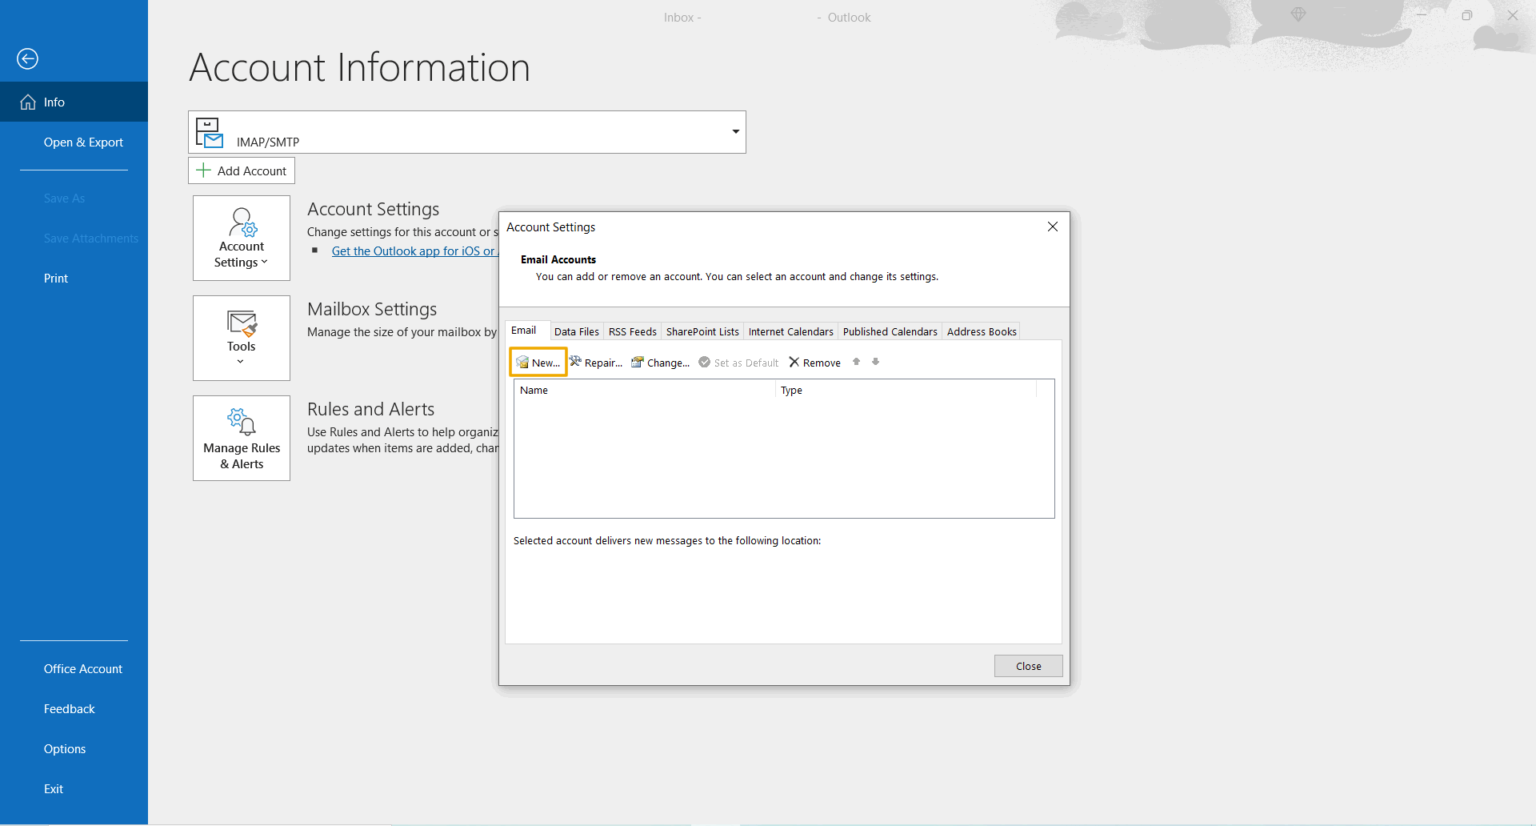Open Options from the sidebar
The image size is (1536, 826).
click(x=64, y=748)
